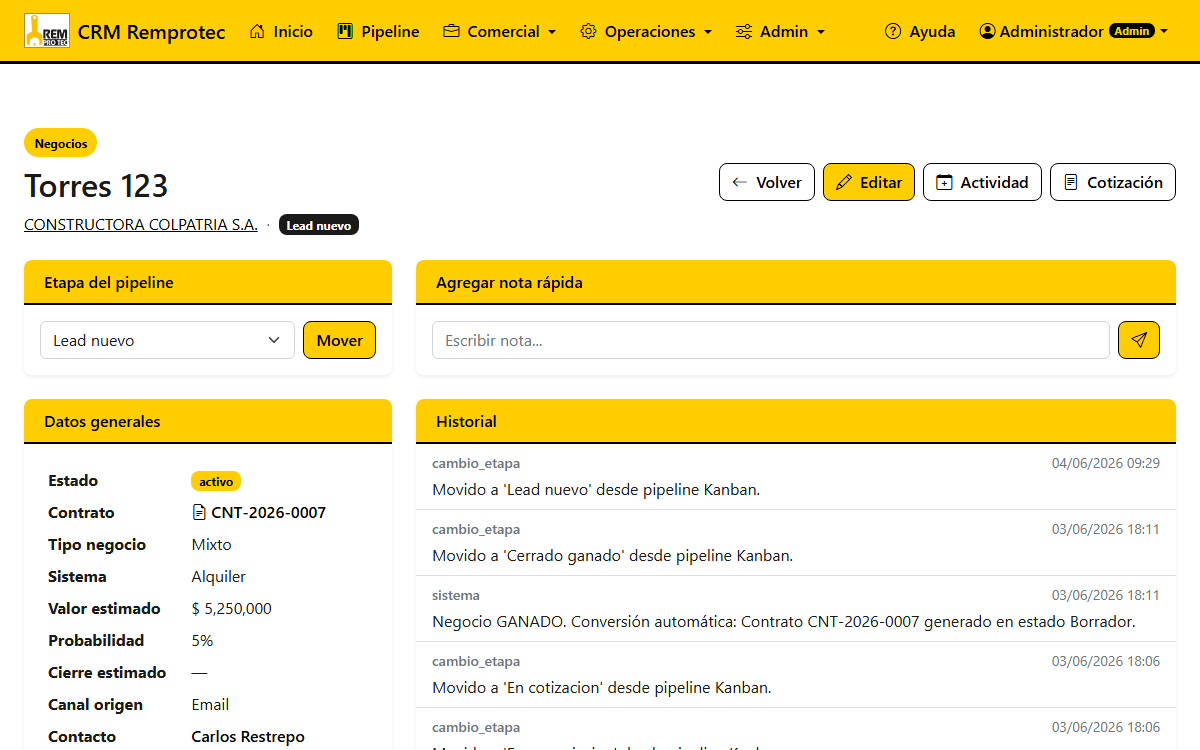Image resolution: width=1200 pixels, height=750 pixels.
Task: Click the Etapa del pipeline header
Action: 208,282
